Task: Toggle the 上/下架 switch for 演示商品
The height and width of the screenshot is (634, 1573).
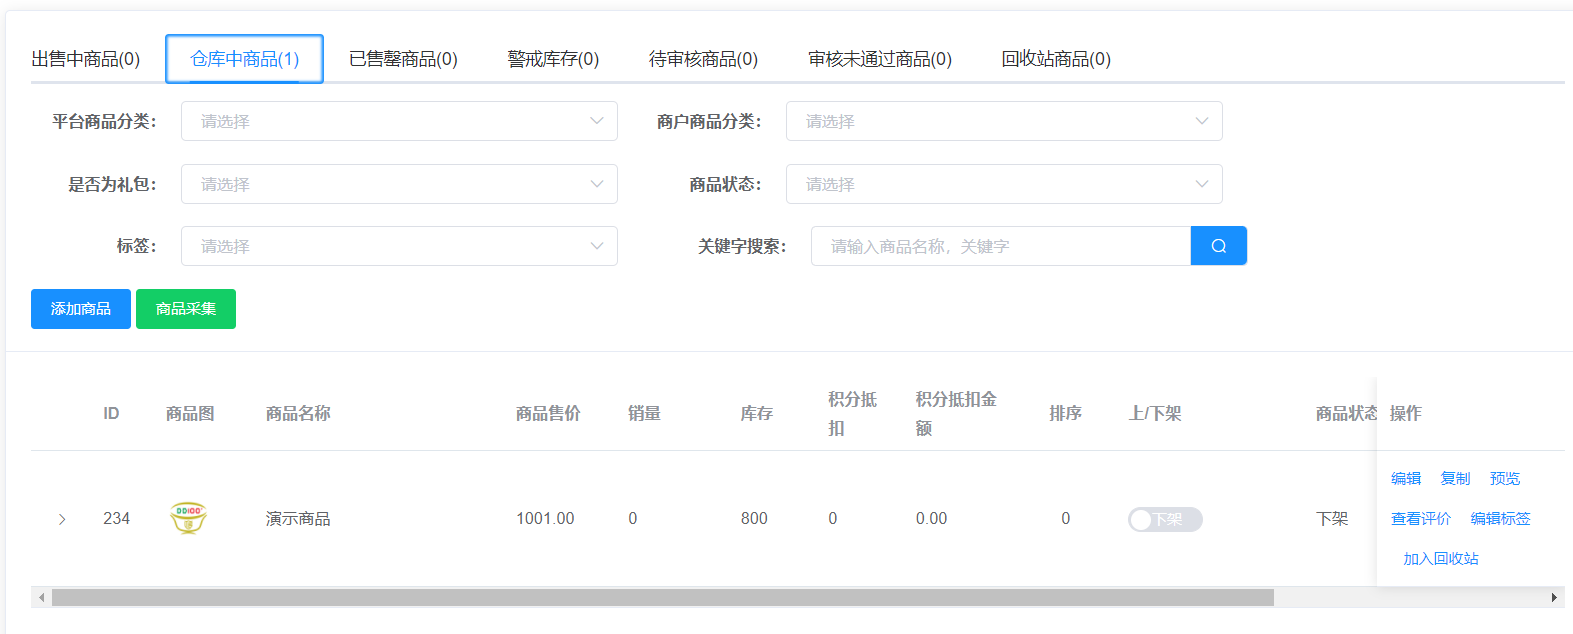Action: coord(1165,519)
